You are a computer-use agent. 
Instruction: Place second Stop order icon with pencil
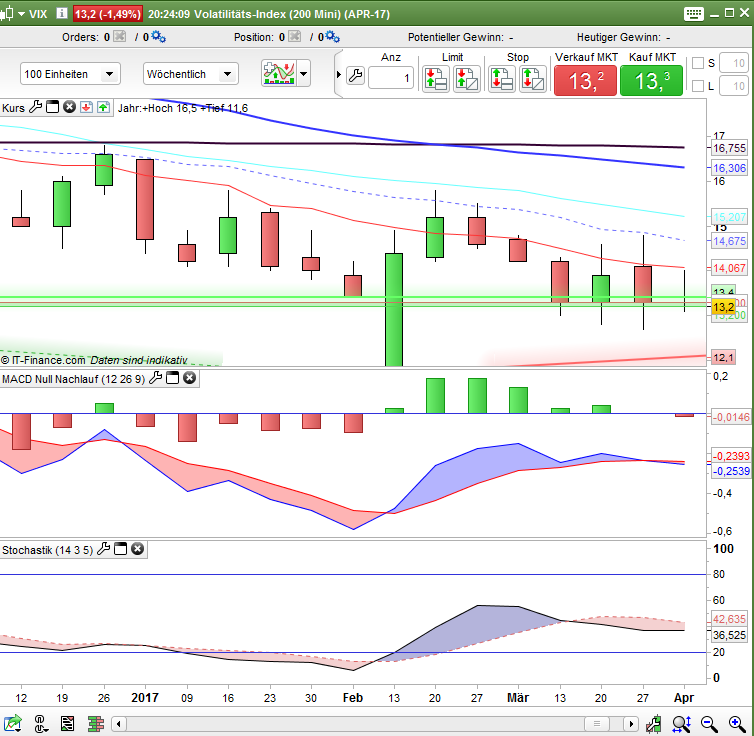[532, 78]
